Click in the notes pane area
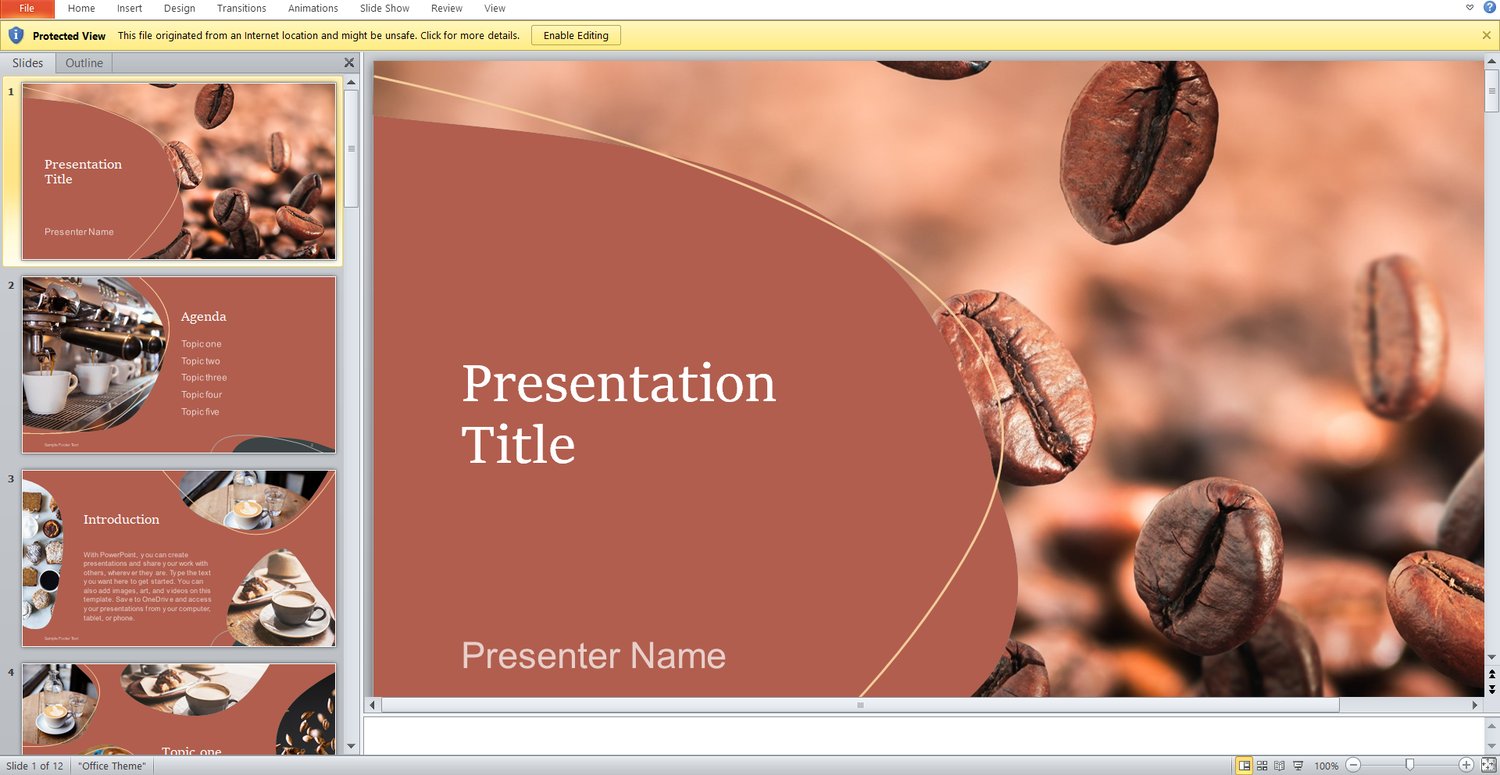Image resolution: width=1500 pixels, height=775 pixels. [x=922, y=735]
